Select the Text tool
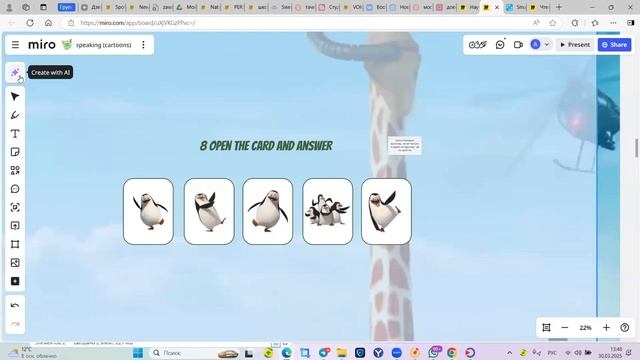 [15, 133]
